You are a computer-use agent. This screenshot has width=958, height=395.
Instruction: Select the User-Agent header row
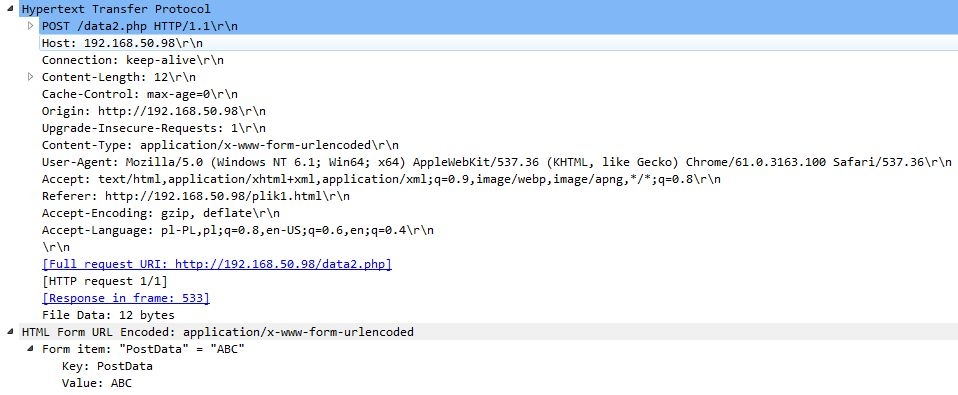(x=497, y=162)
